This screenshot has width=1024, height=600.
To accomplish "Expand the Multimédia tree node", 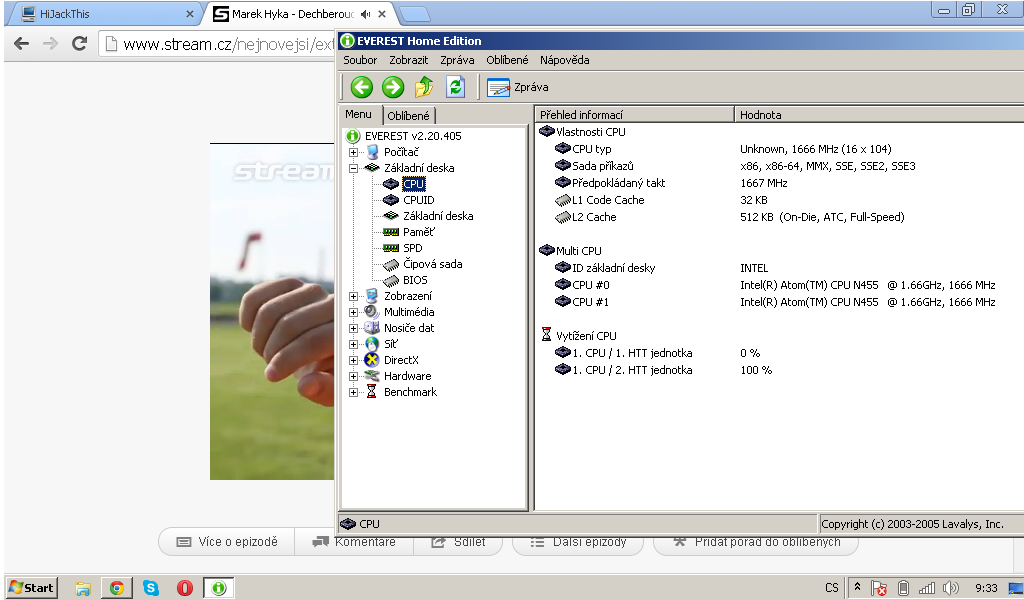I will pos(353,312).
